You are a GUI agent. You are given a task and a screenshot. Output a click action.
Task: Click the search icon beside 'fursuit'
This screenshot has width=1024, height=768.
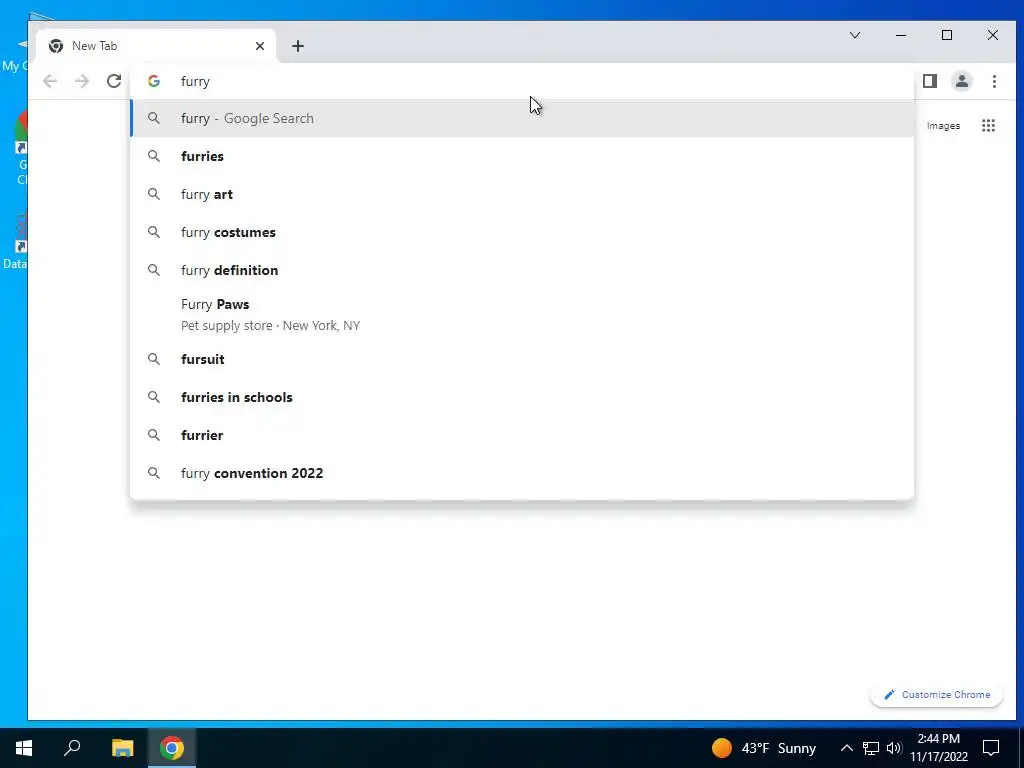coord(153,359)
